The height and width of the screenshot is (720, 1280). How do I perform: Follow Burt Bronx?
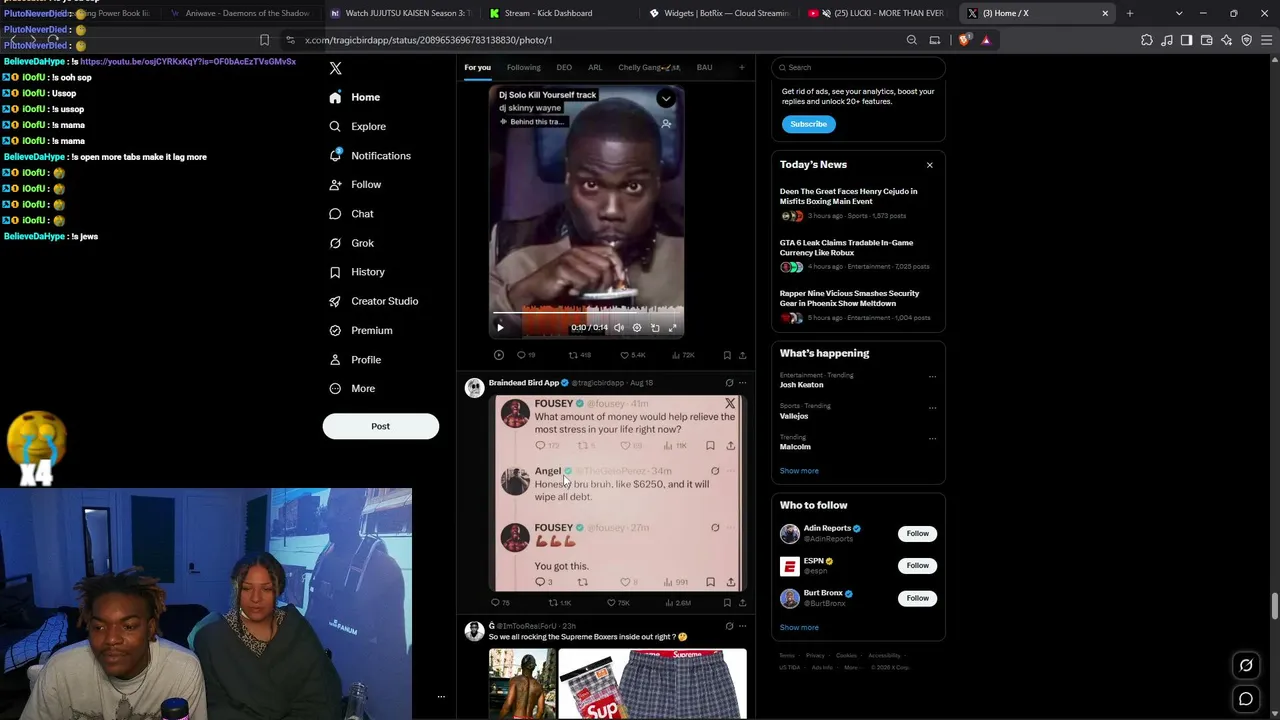click(917, 598)
